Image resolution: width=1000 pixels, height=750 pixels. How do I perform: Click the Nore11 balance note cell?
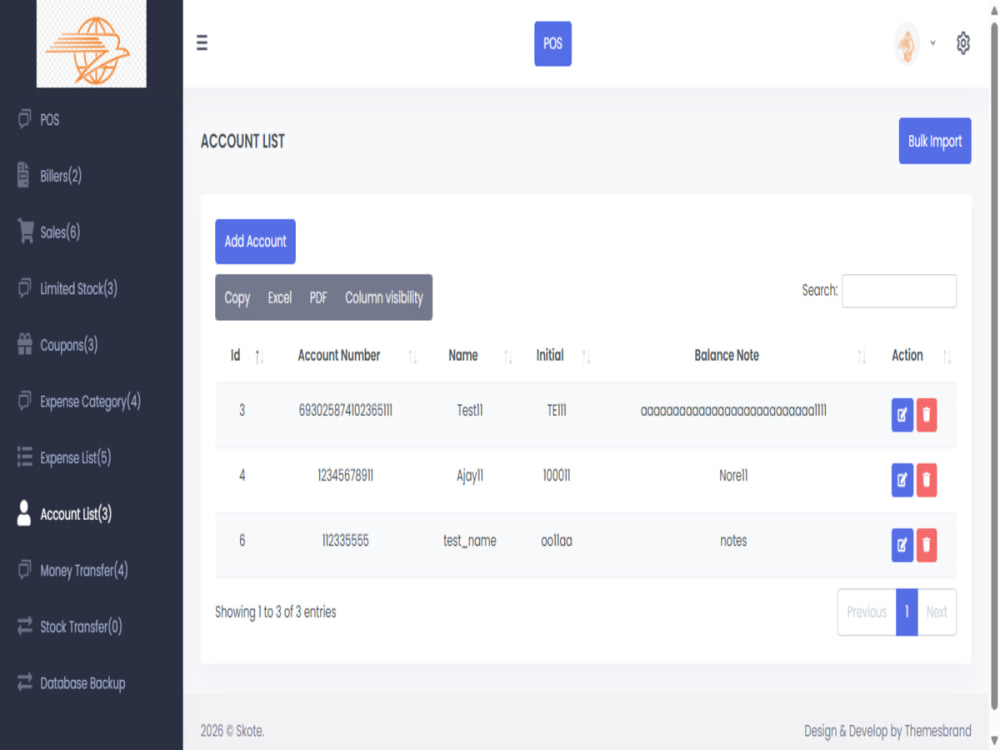[x=733, y=476]
